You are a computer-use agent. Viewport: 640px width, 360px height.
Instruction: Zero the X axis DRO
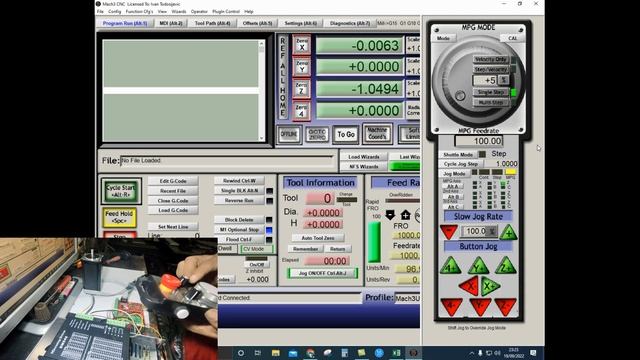point(302,44)
